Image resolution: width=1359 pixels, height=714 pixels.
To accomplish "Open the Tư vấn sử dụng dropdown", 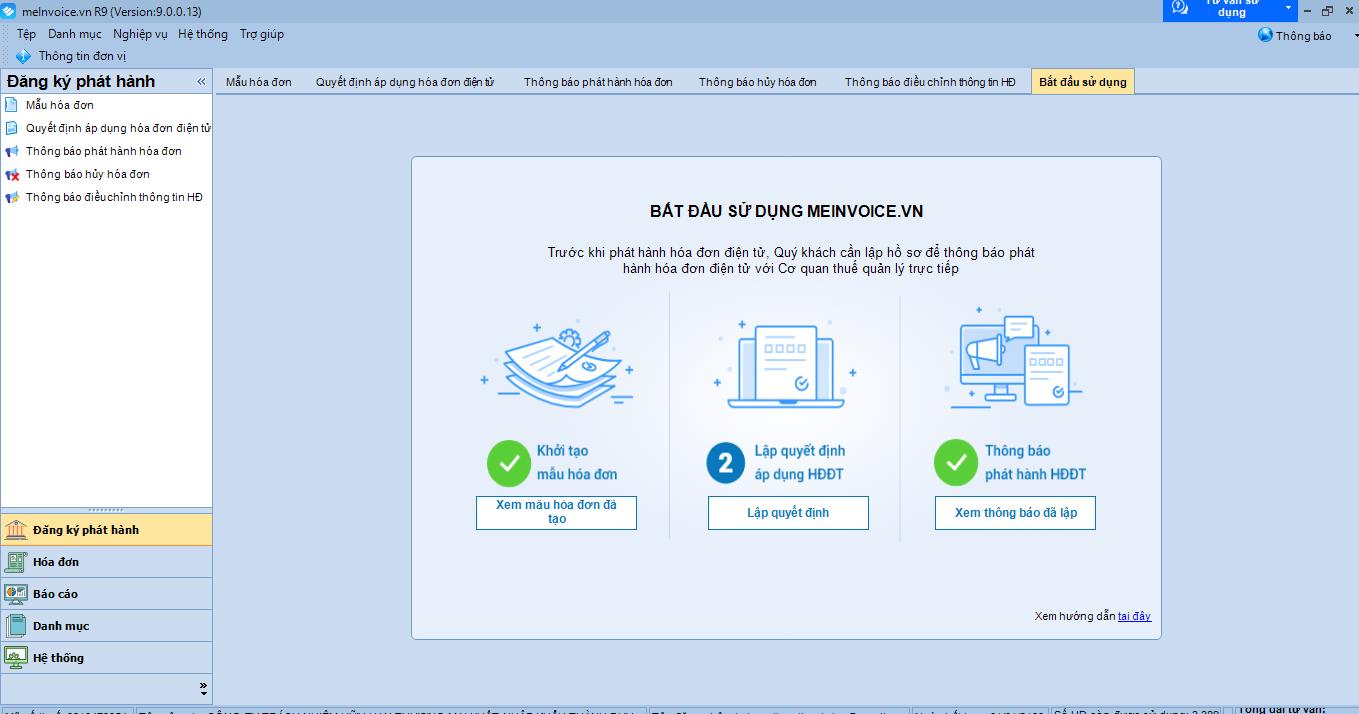I will [x=1288, y=8].
